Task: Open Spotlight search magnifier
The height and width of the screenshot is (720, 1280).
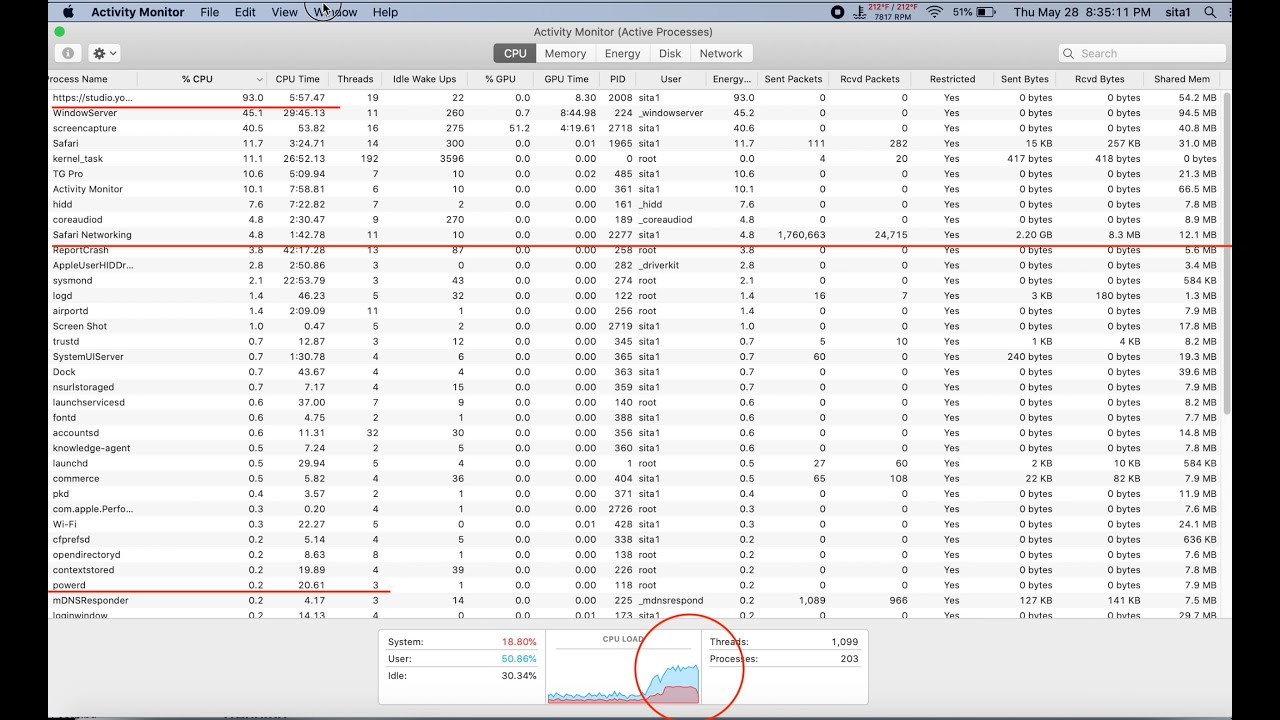Action: [x=1210, y=12]
